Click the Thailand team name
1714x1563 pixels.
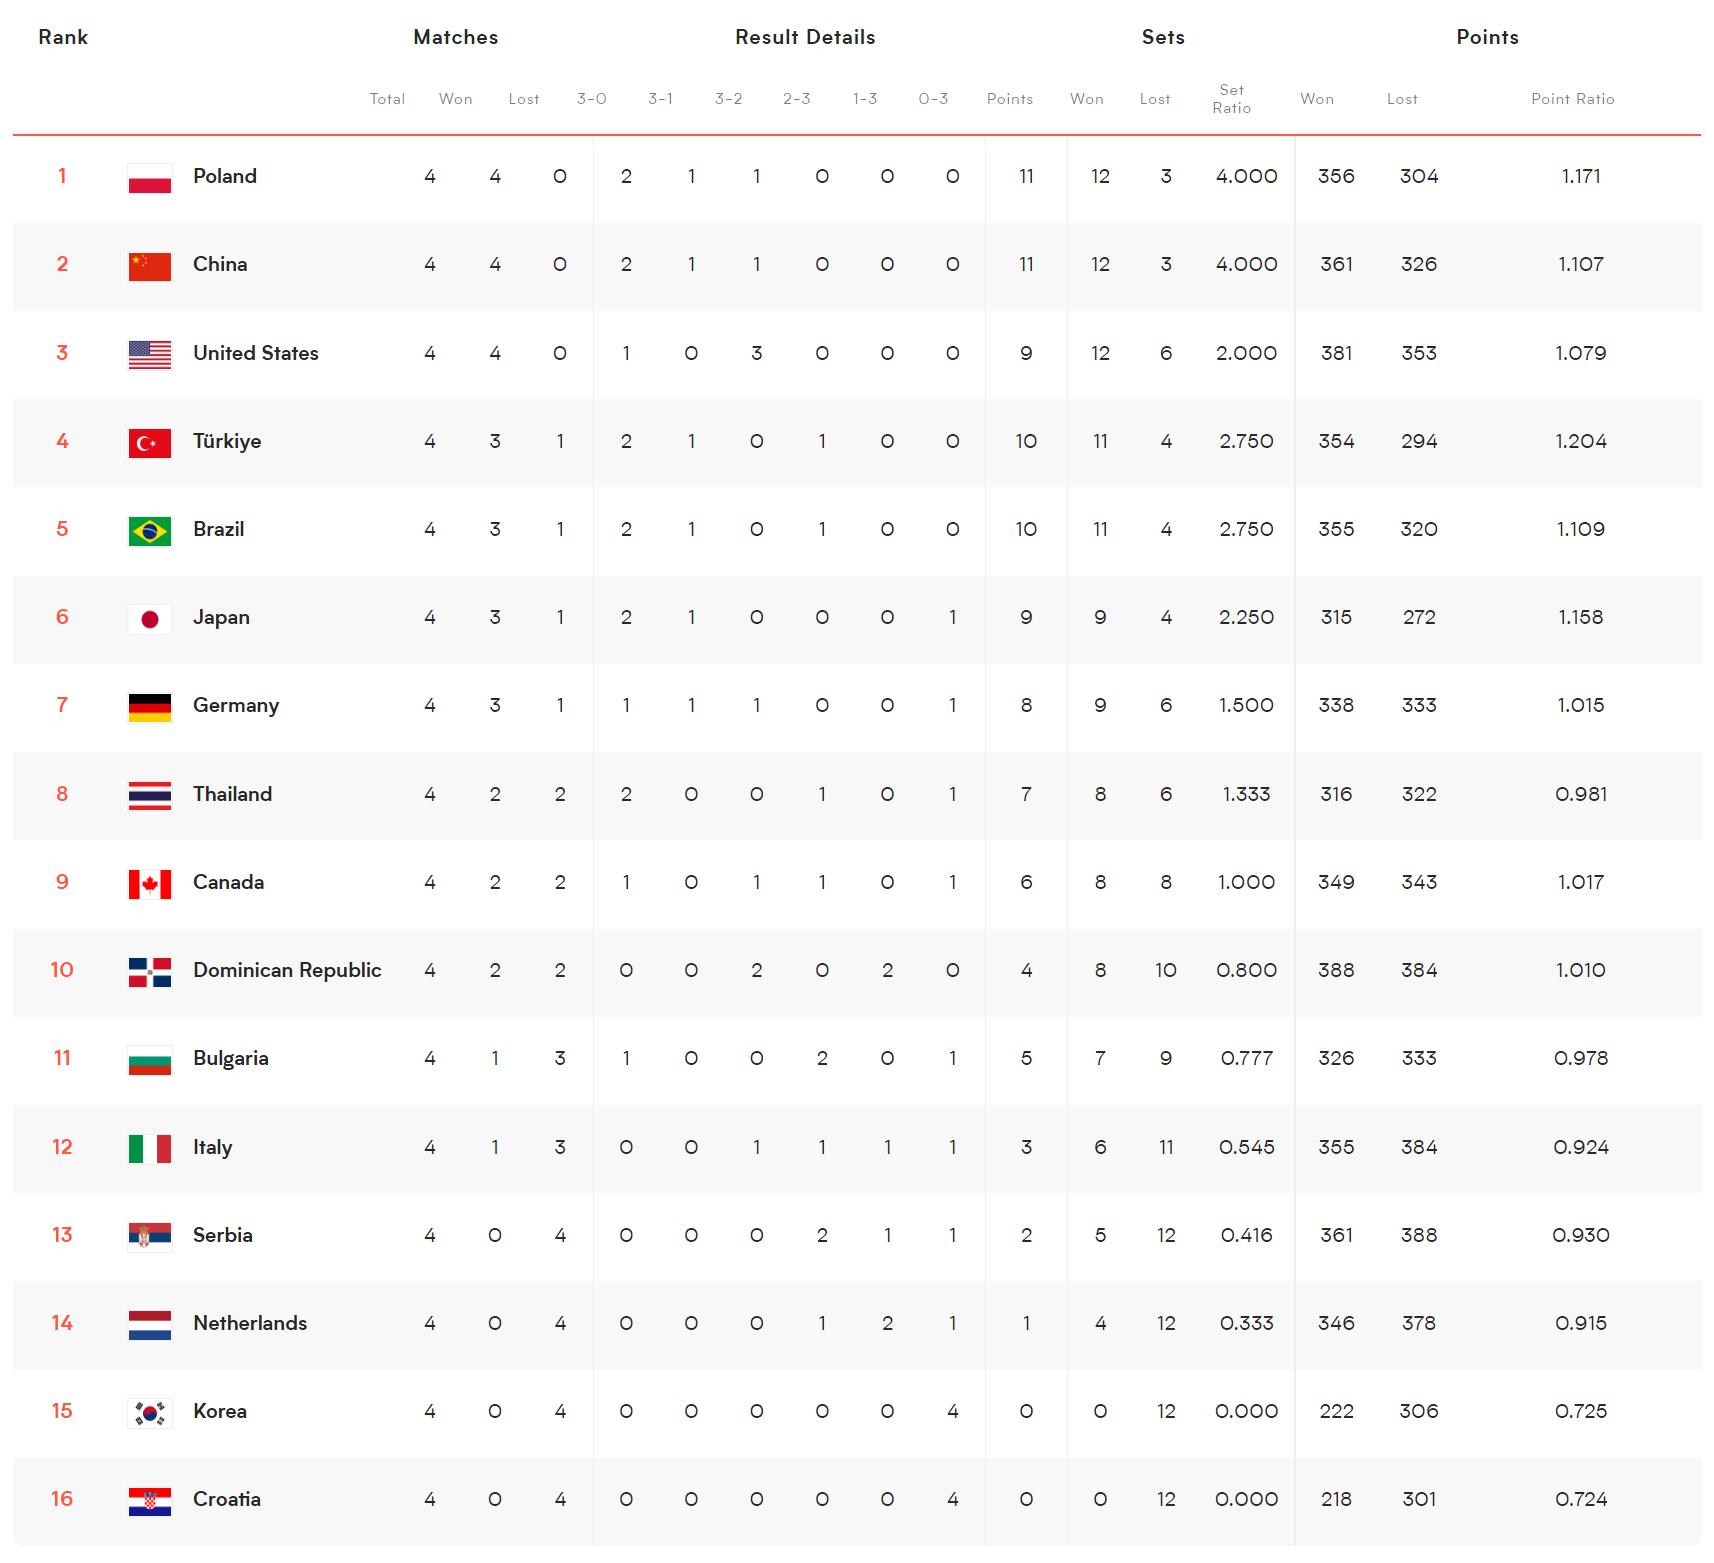tap(232, 794)
